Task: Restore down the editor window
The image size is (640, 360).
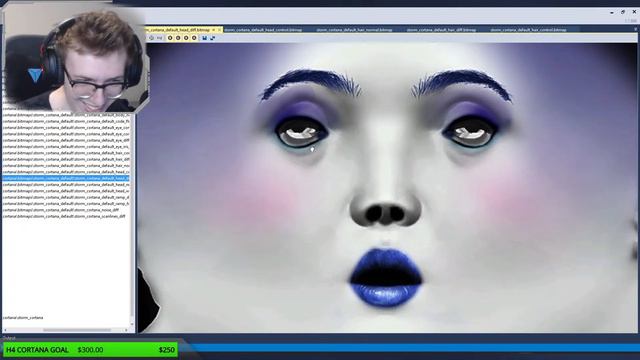Action: 623,12
